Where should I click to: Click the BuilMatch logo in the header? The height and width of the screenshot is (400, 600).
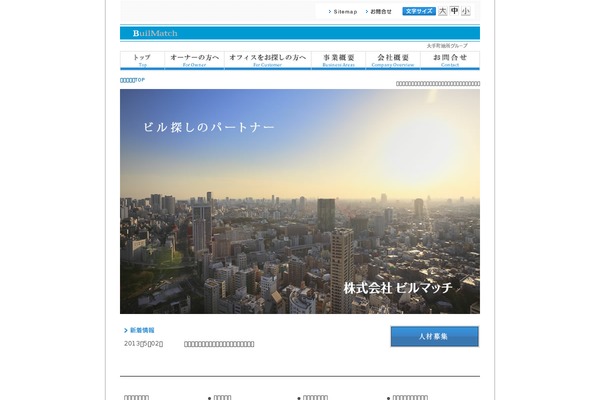click(155, 33)
